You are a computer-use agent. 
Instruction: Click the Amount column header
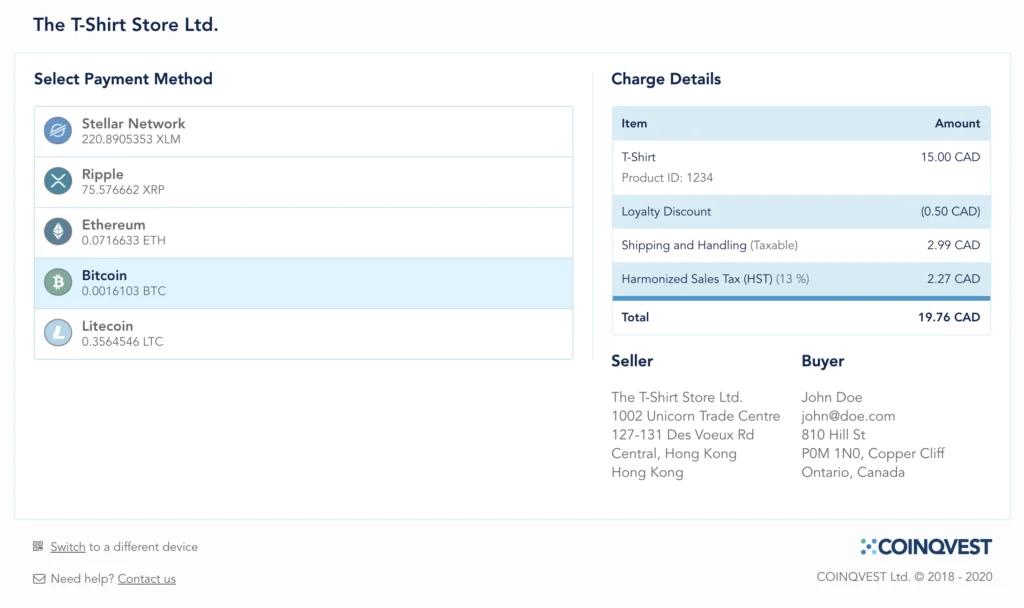(957, 123)
